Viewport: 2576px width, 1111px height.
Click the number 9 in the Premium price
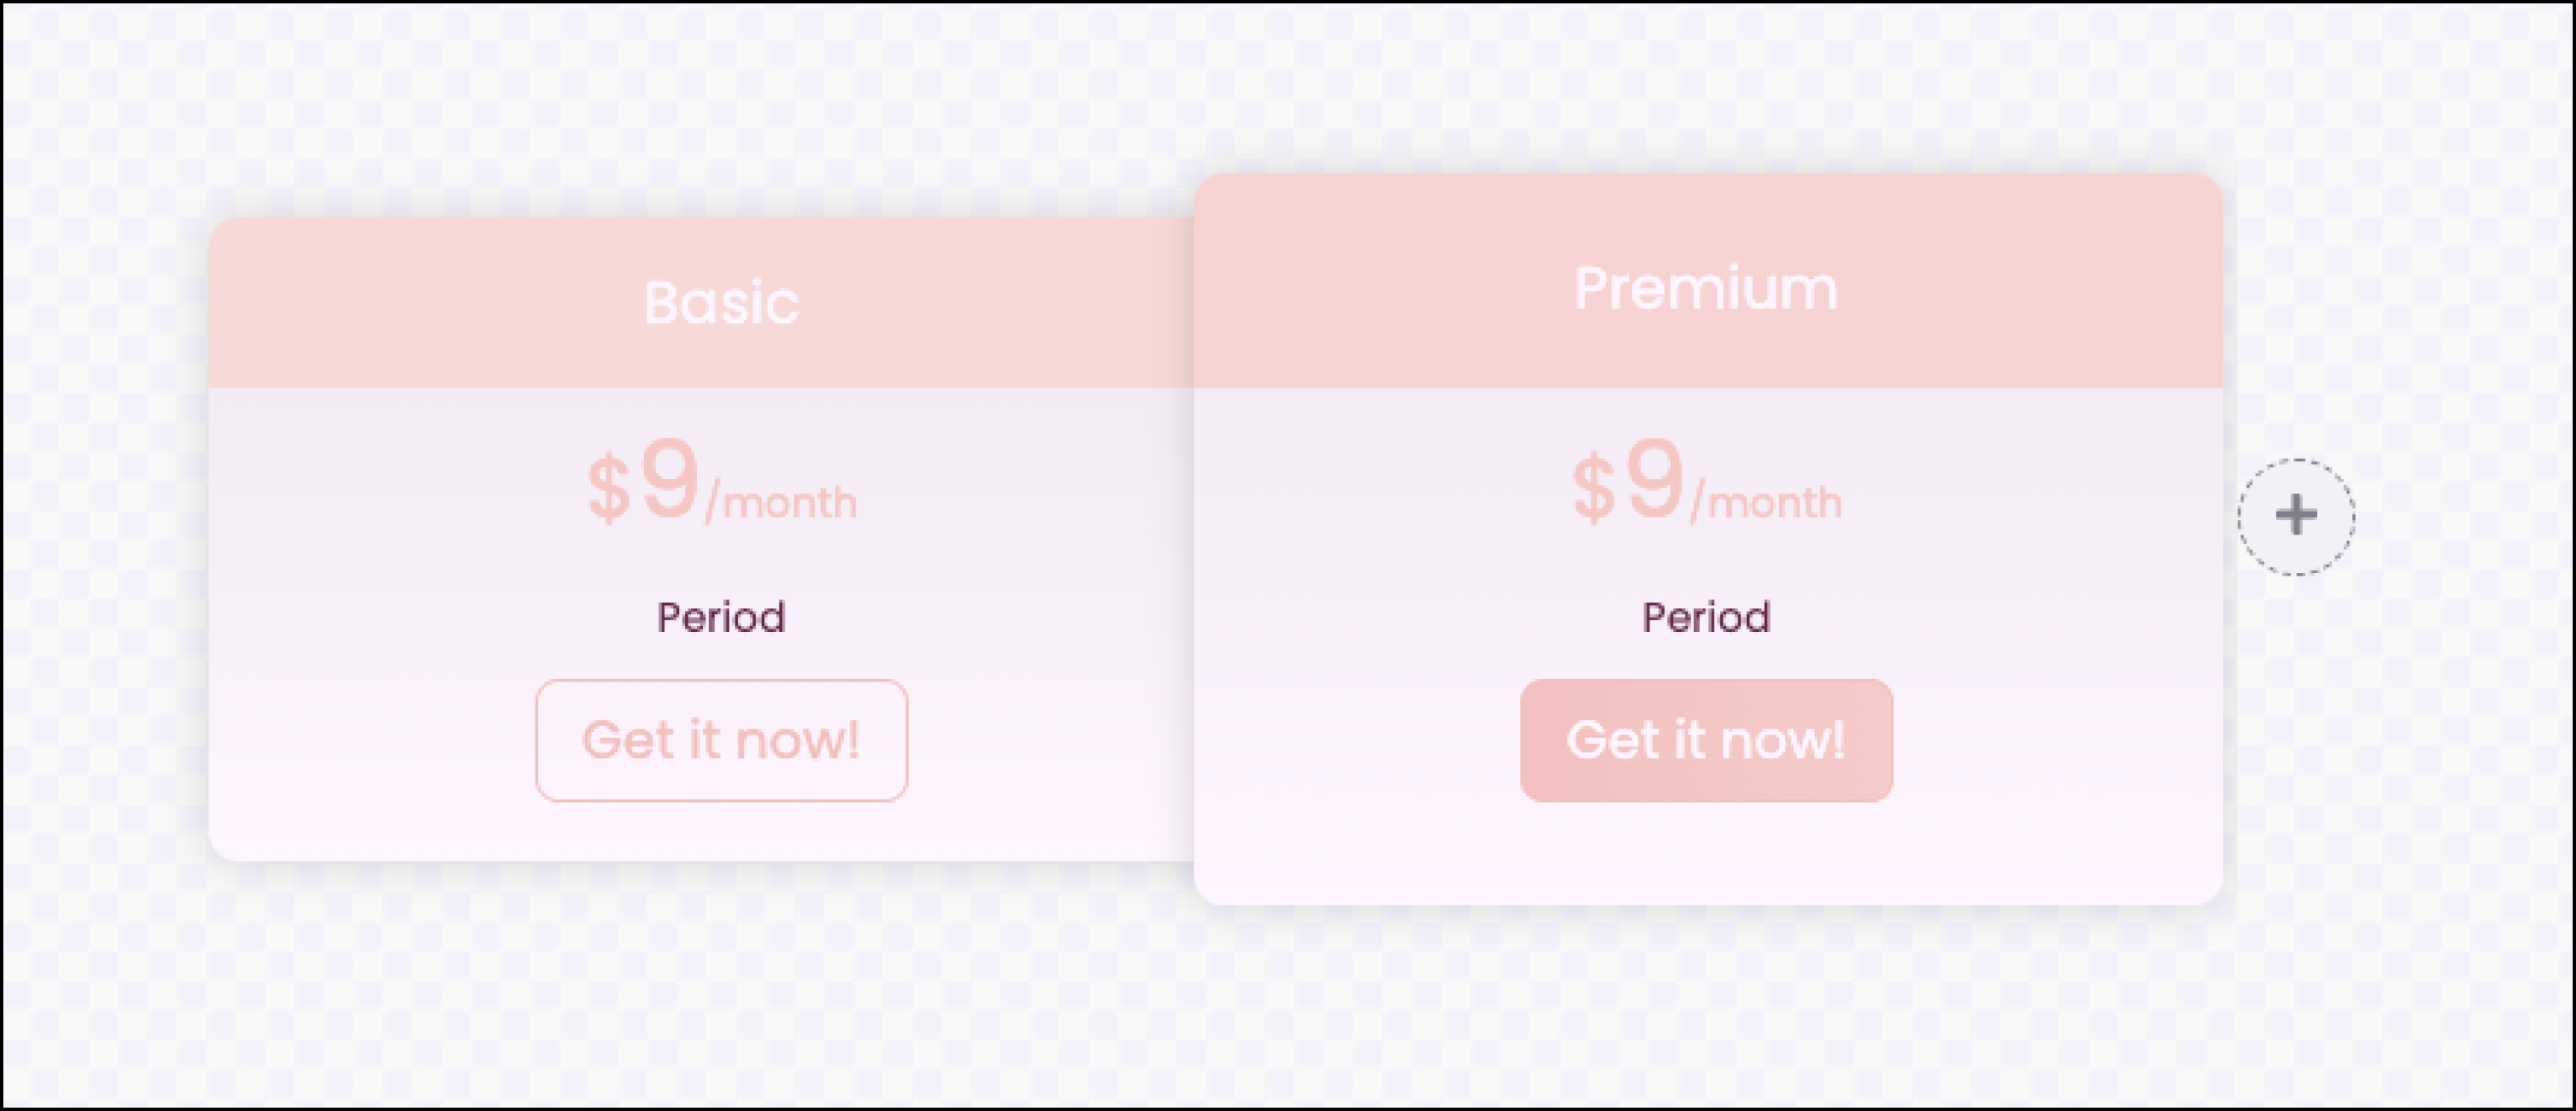pos(1654,480)
